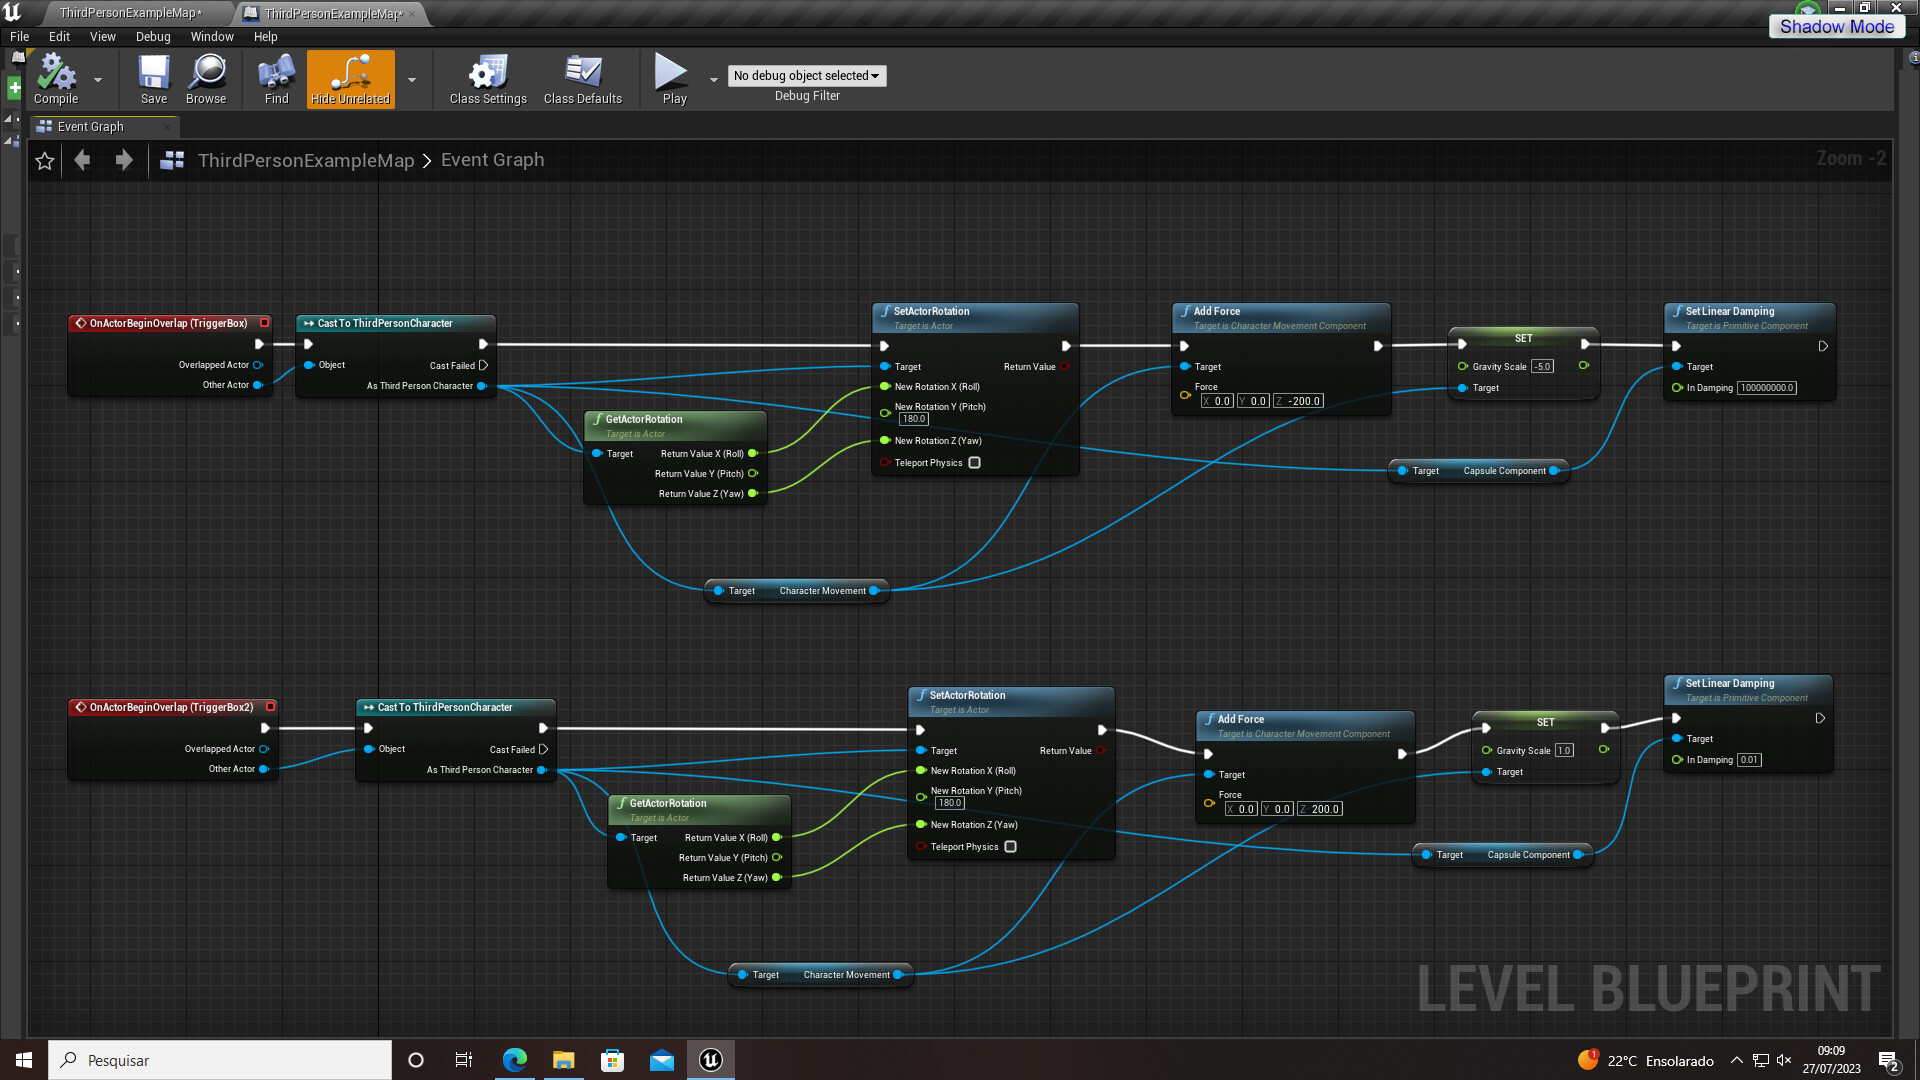1920x1080 pixels.
Task: Navigate forward with the right arrow
Action: (x=124, y=160)
